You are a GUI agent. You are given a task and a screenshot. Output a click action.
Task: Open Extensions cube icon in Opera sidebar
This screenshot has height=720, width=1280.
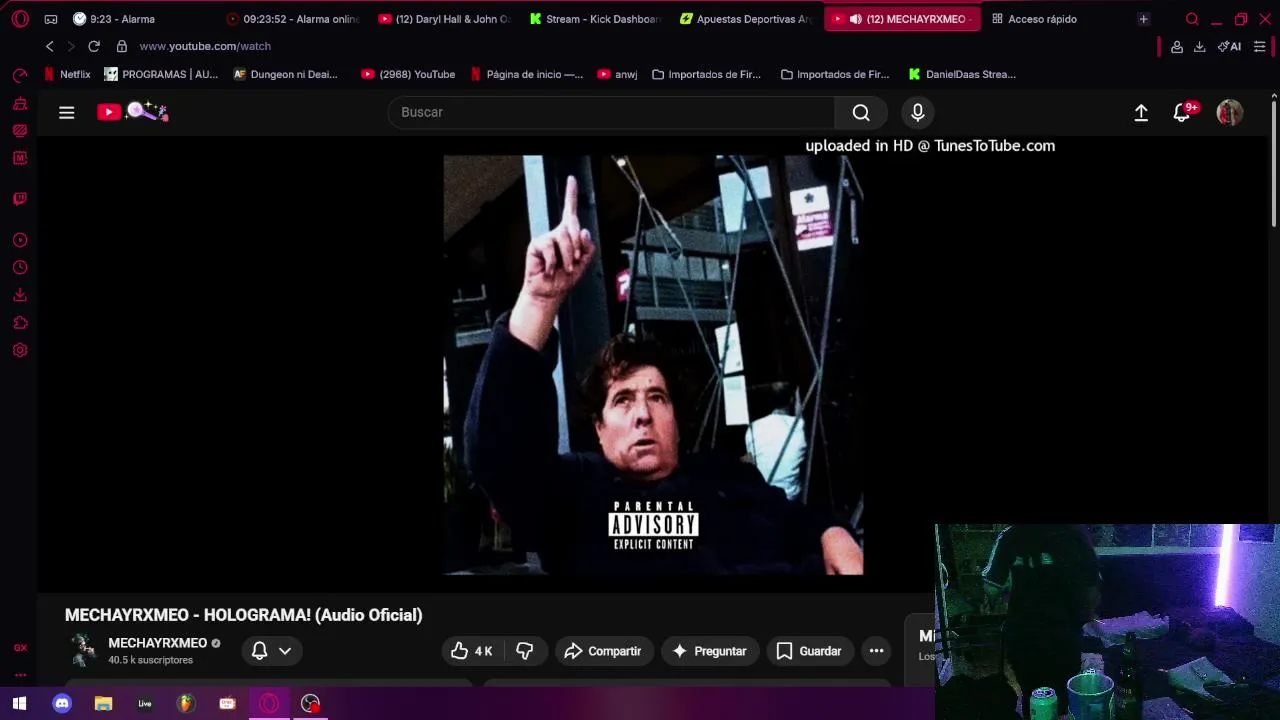pos(20,323)
